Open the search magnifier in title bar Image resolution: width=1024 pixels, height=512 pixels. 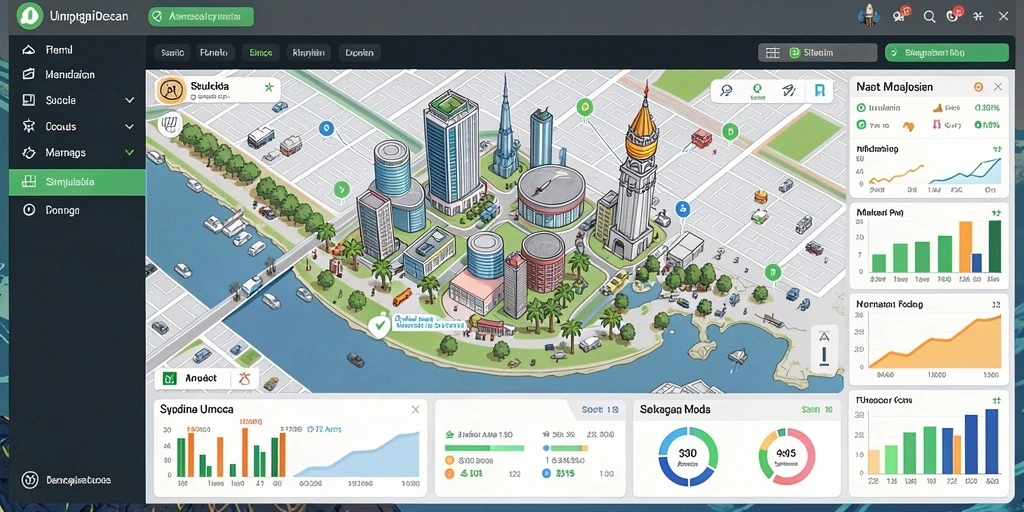coord(929,17)
